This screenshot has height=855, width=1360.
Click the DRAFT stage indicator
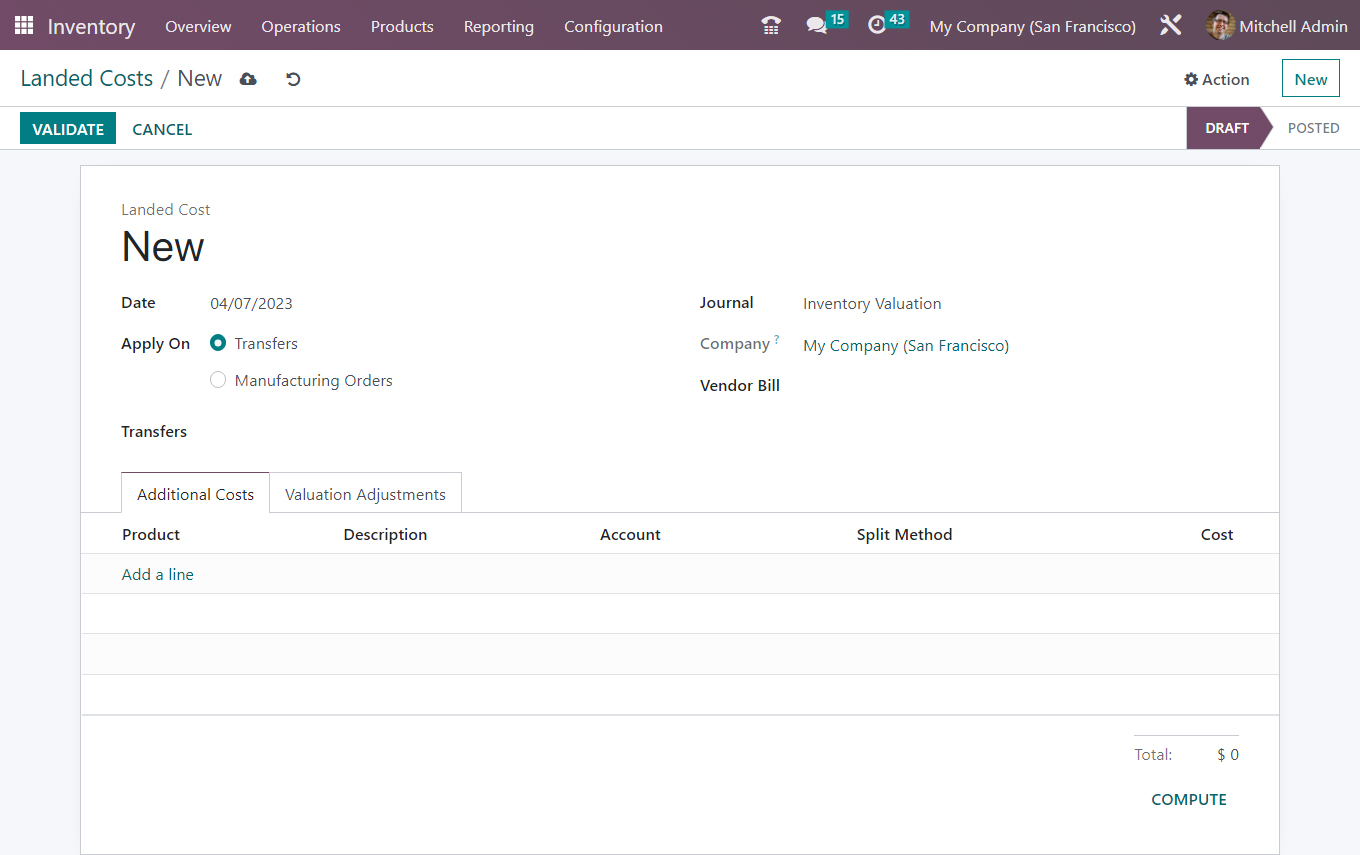tap(1227, 128)
